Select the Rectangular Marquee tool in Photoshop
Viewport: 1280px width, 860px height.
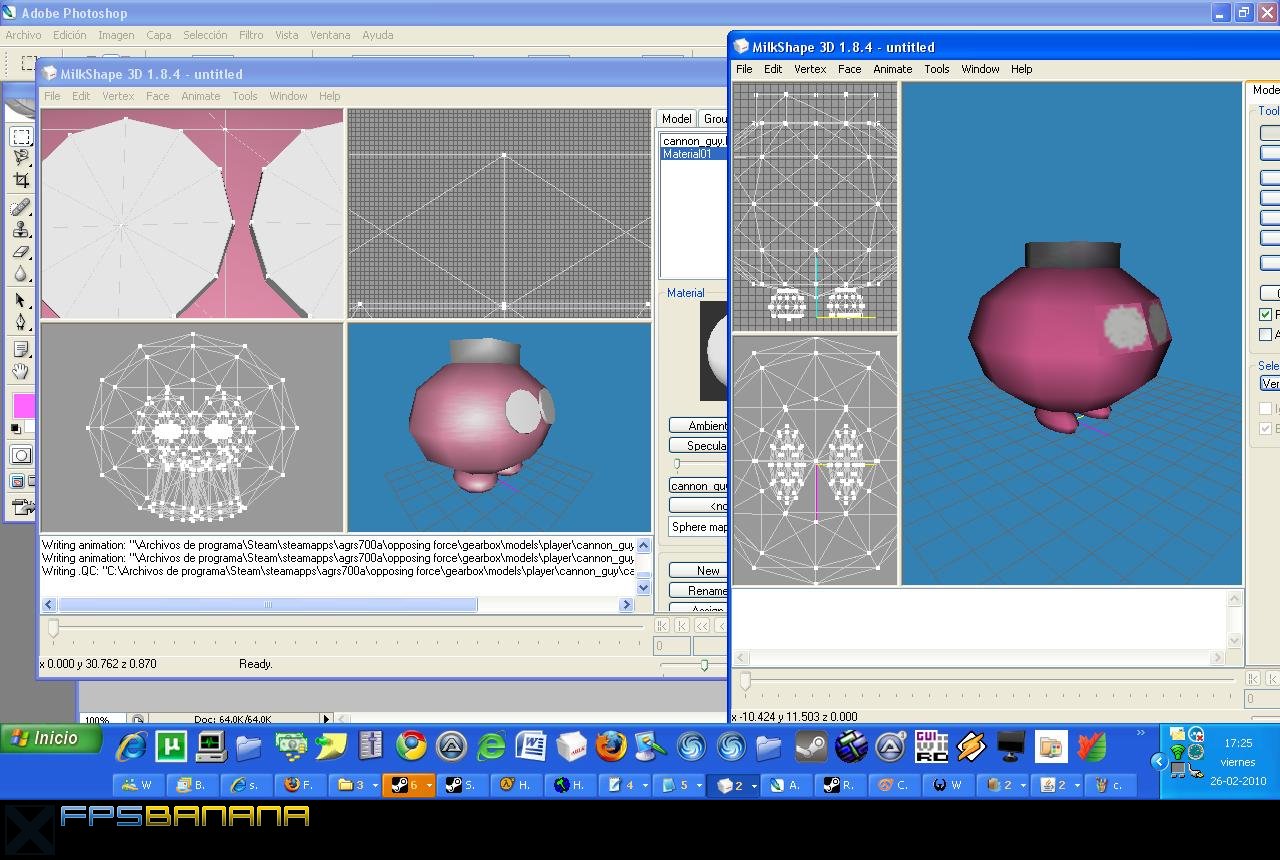(21, 136)
